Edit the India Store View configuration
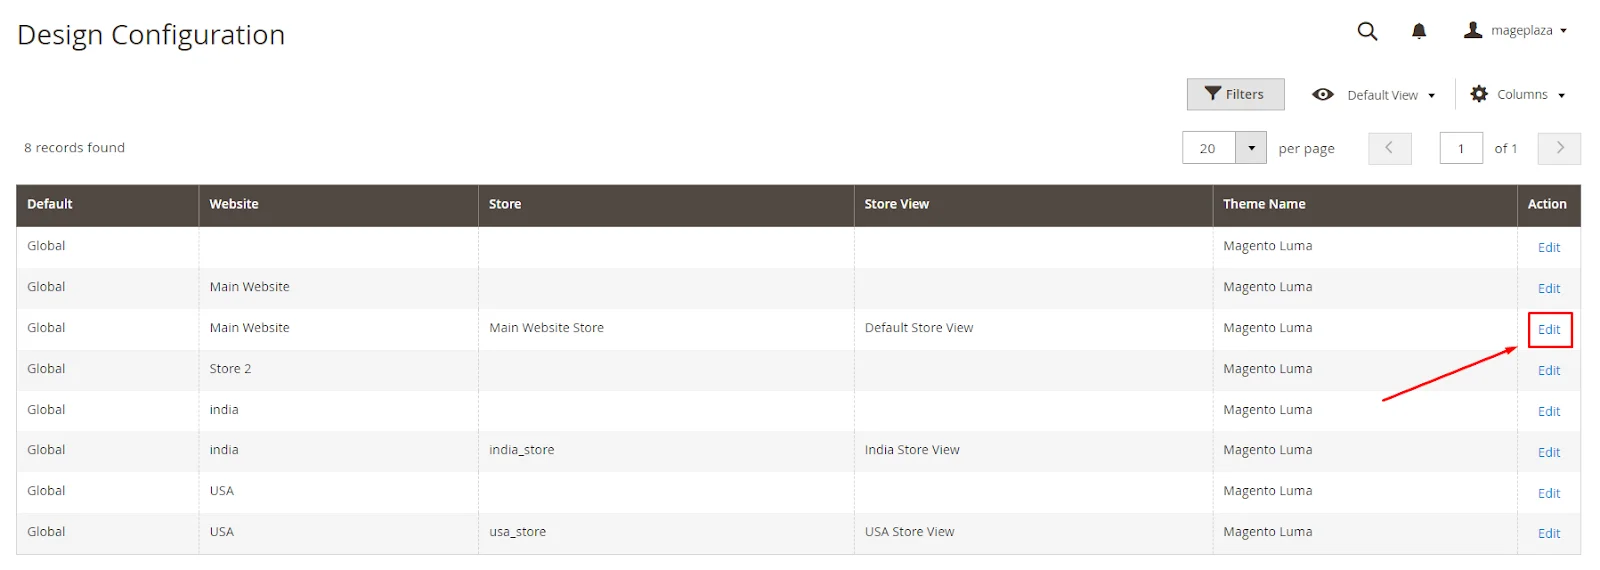 point(1548,452)
